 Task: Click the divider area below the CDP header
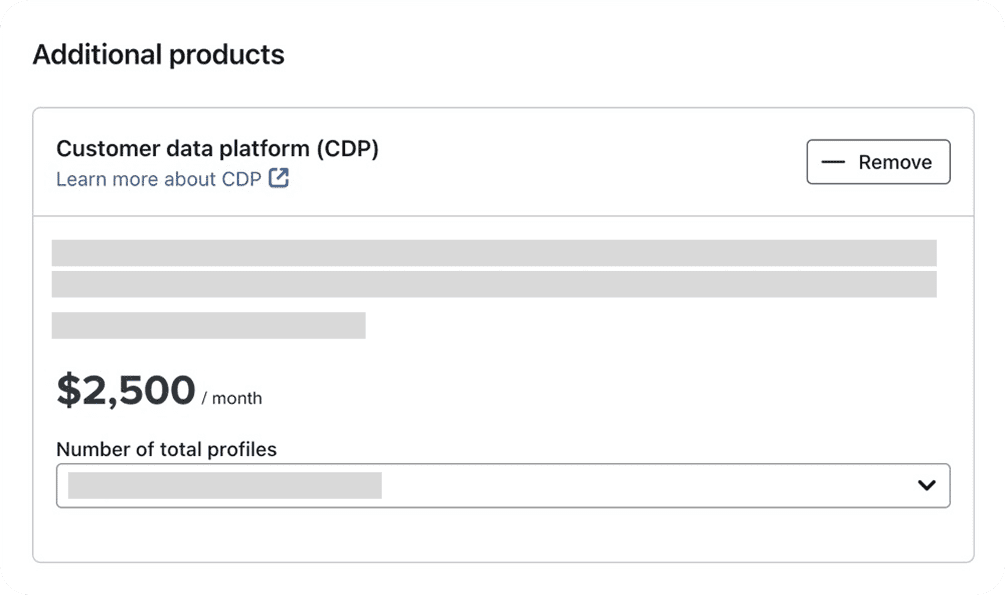[x=503, y=211]
